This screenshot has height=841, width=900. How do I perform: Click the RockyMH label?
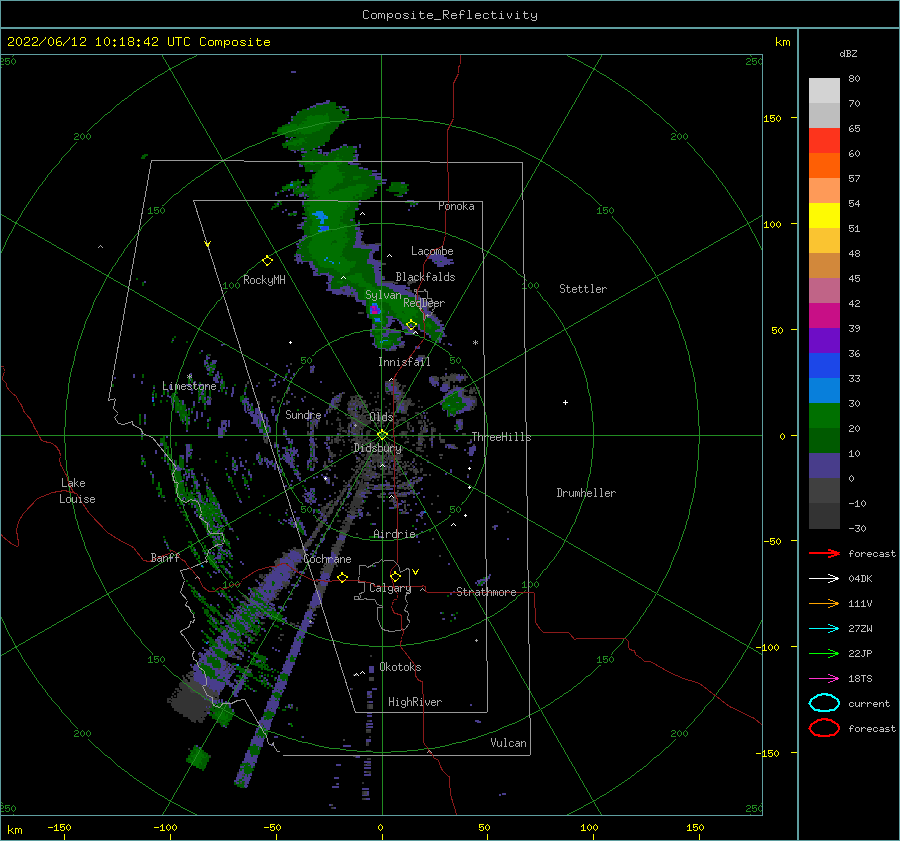[264, 280]
